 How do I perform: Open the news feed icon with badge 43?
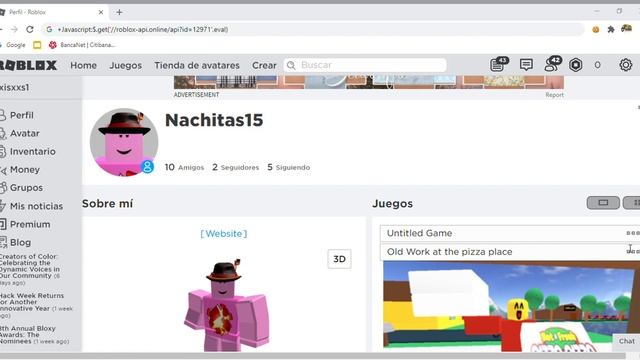tap(498, 64)
